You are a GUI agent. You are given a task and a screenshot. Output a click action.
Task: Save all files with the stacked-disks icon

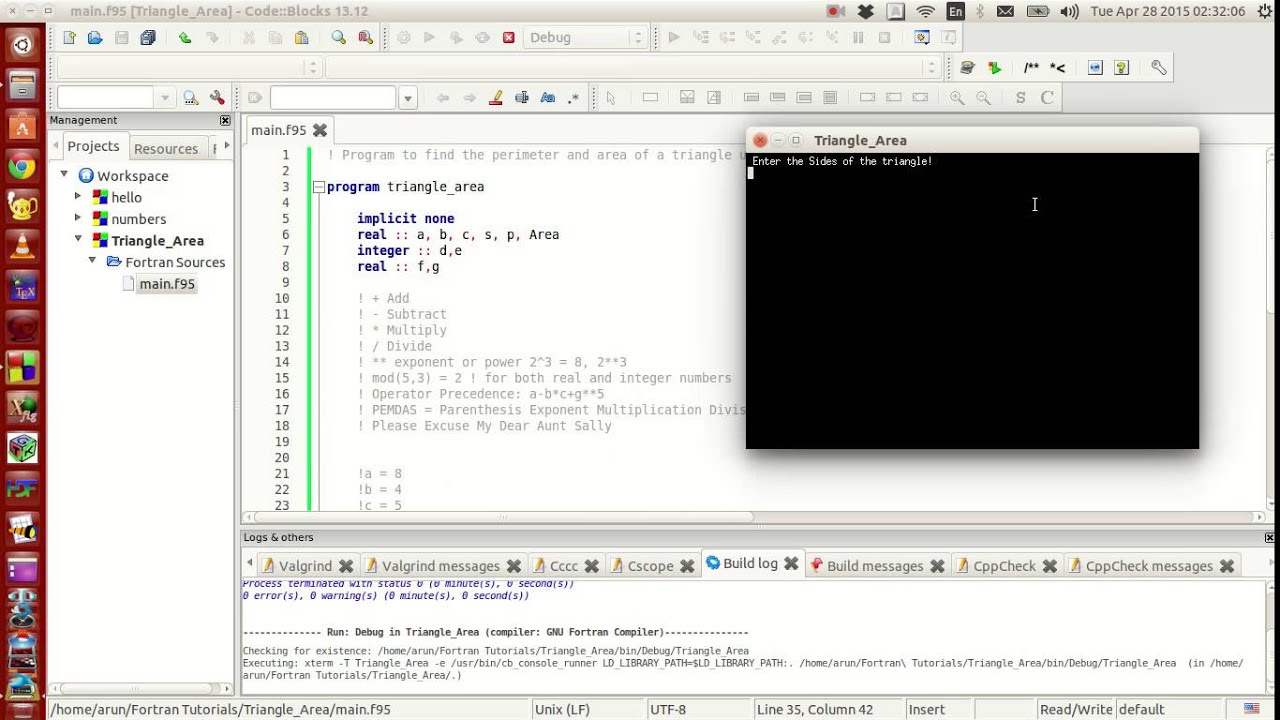click(148, 38)
